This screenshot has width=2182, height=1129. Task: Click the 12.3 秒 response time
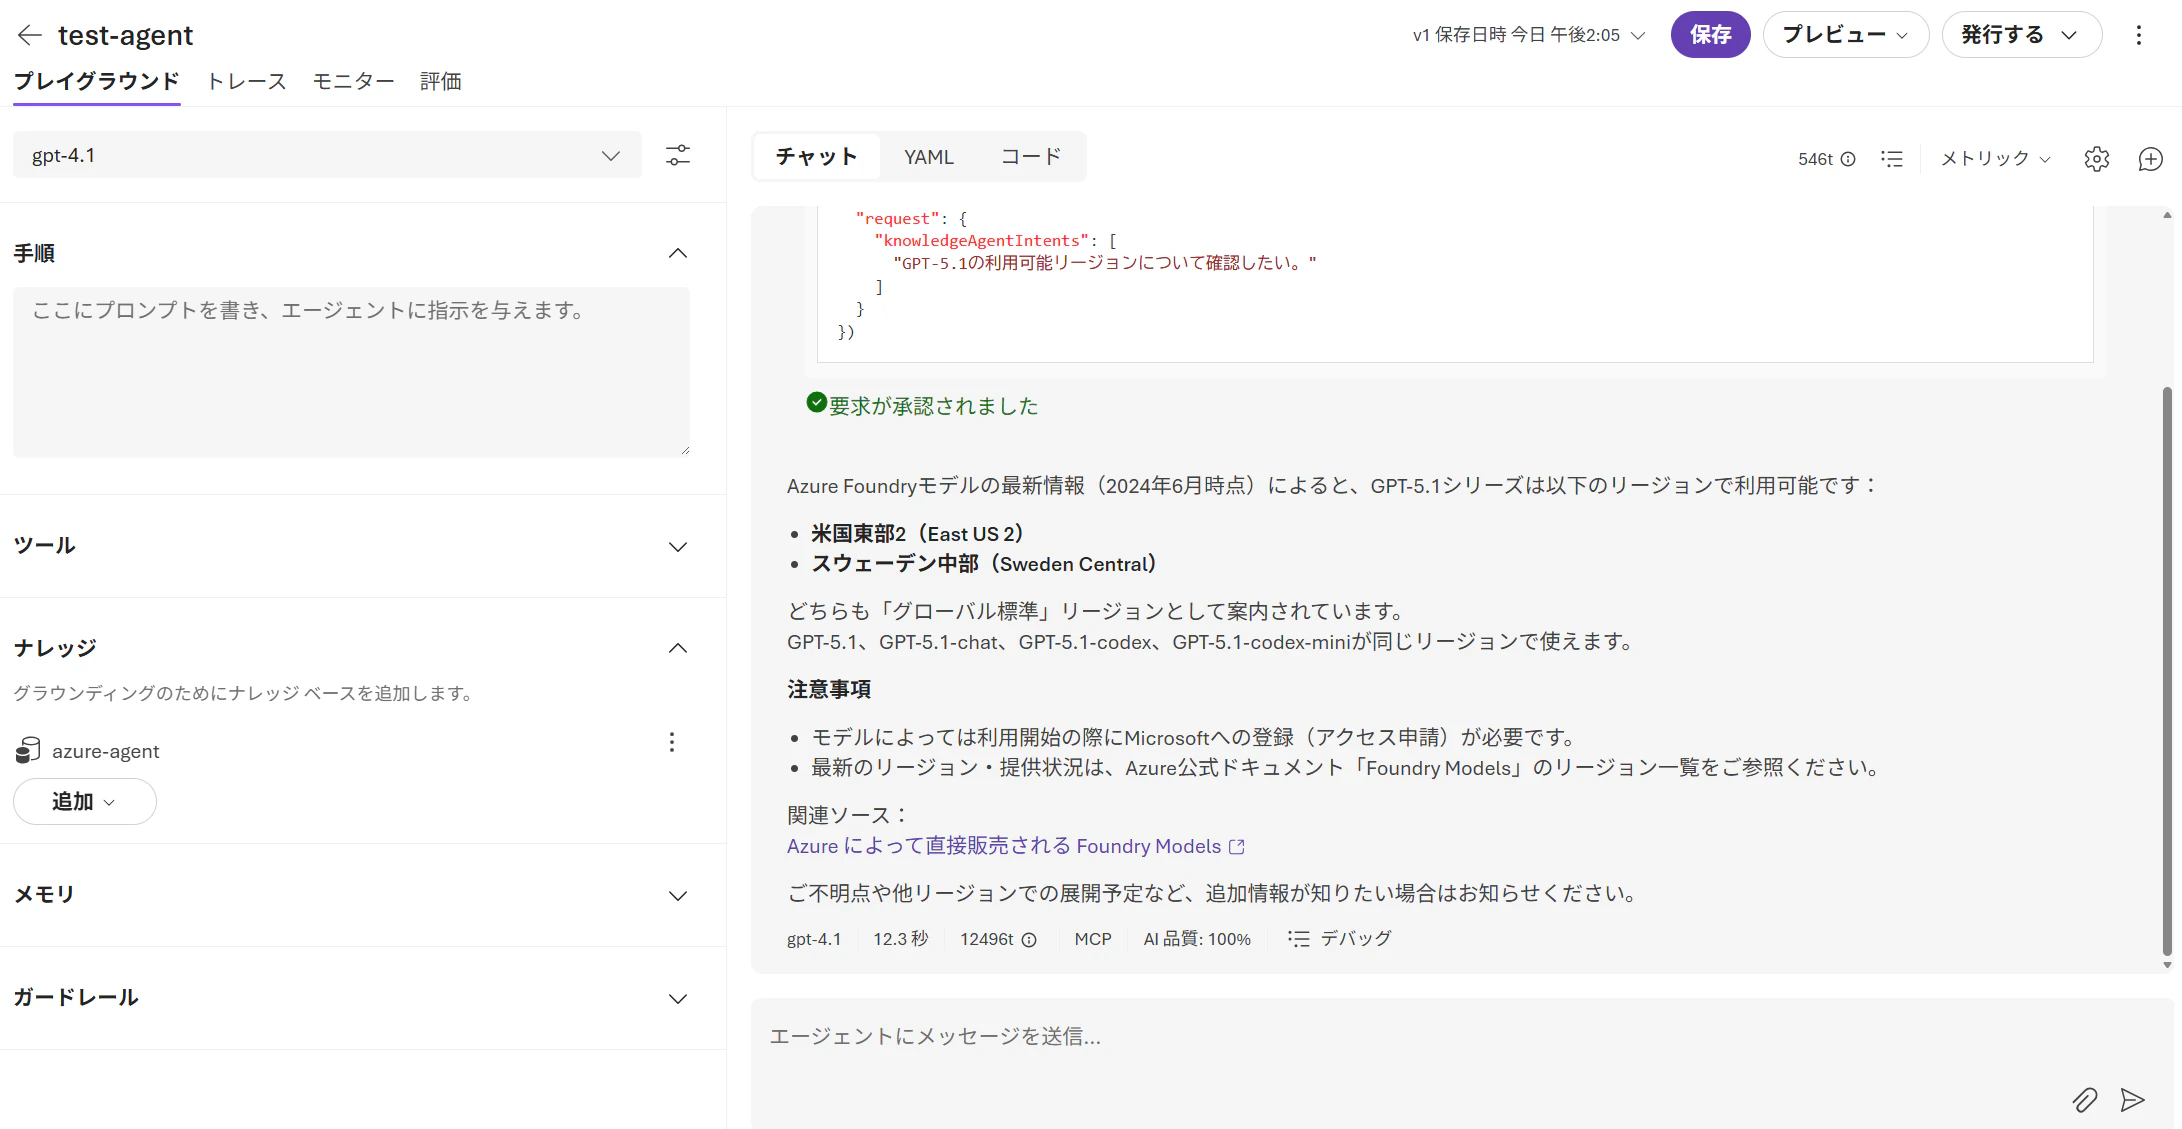click(x=901, y=939)
